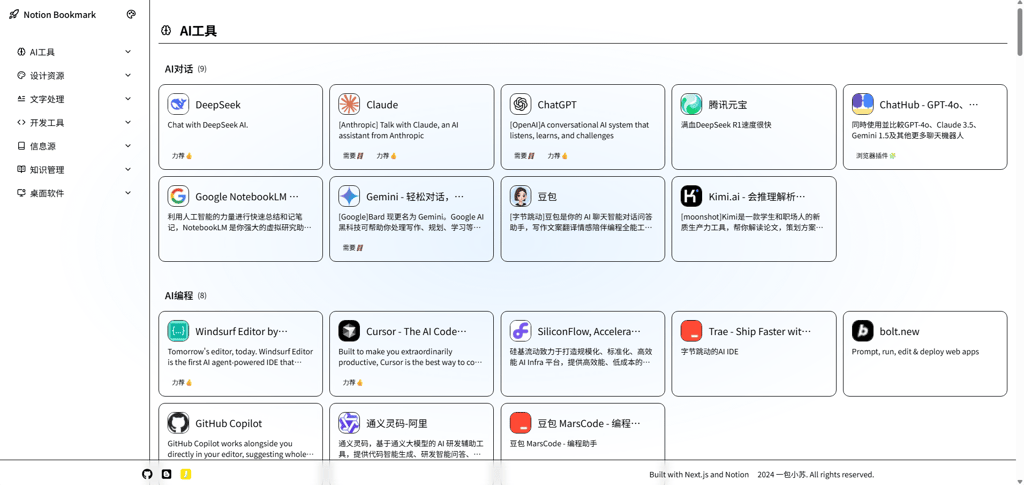Viewport: 1024px width, 485px height.
Task: Expand the 文字处理 sidebar chevron
Action: [128, 99]
